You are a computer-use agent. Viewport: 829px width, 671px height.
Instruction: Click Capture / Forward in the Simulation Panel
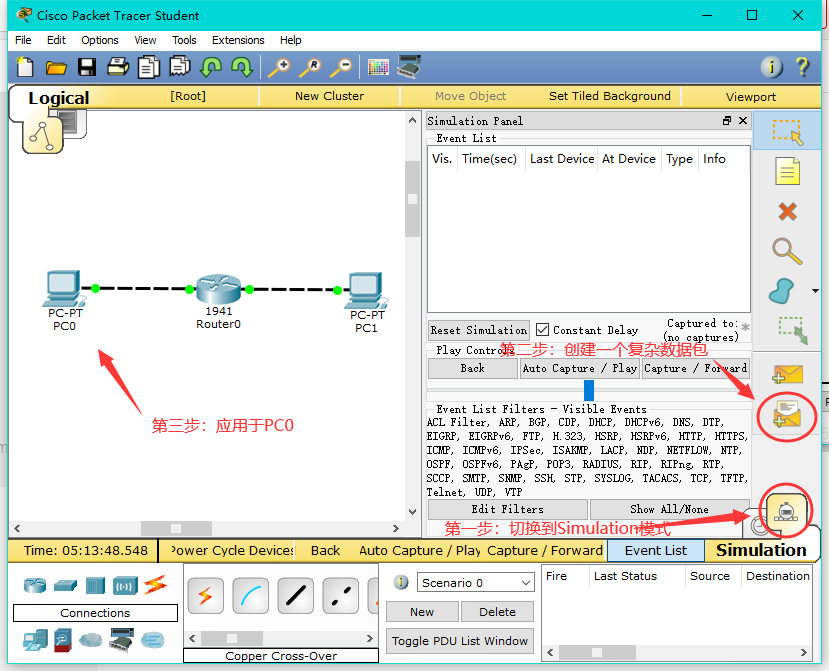pyautogui.click(x=695, y=368)
